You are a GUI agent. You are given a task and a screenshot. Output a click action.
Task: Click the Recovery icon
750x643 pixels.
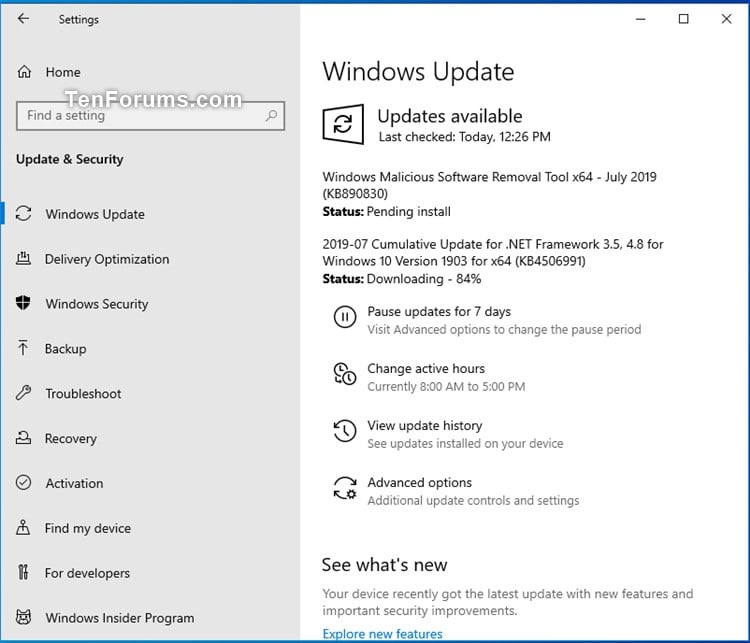point(23,437)
